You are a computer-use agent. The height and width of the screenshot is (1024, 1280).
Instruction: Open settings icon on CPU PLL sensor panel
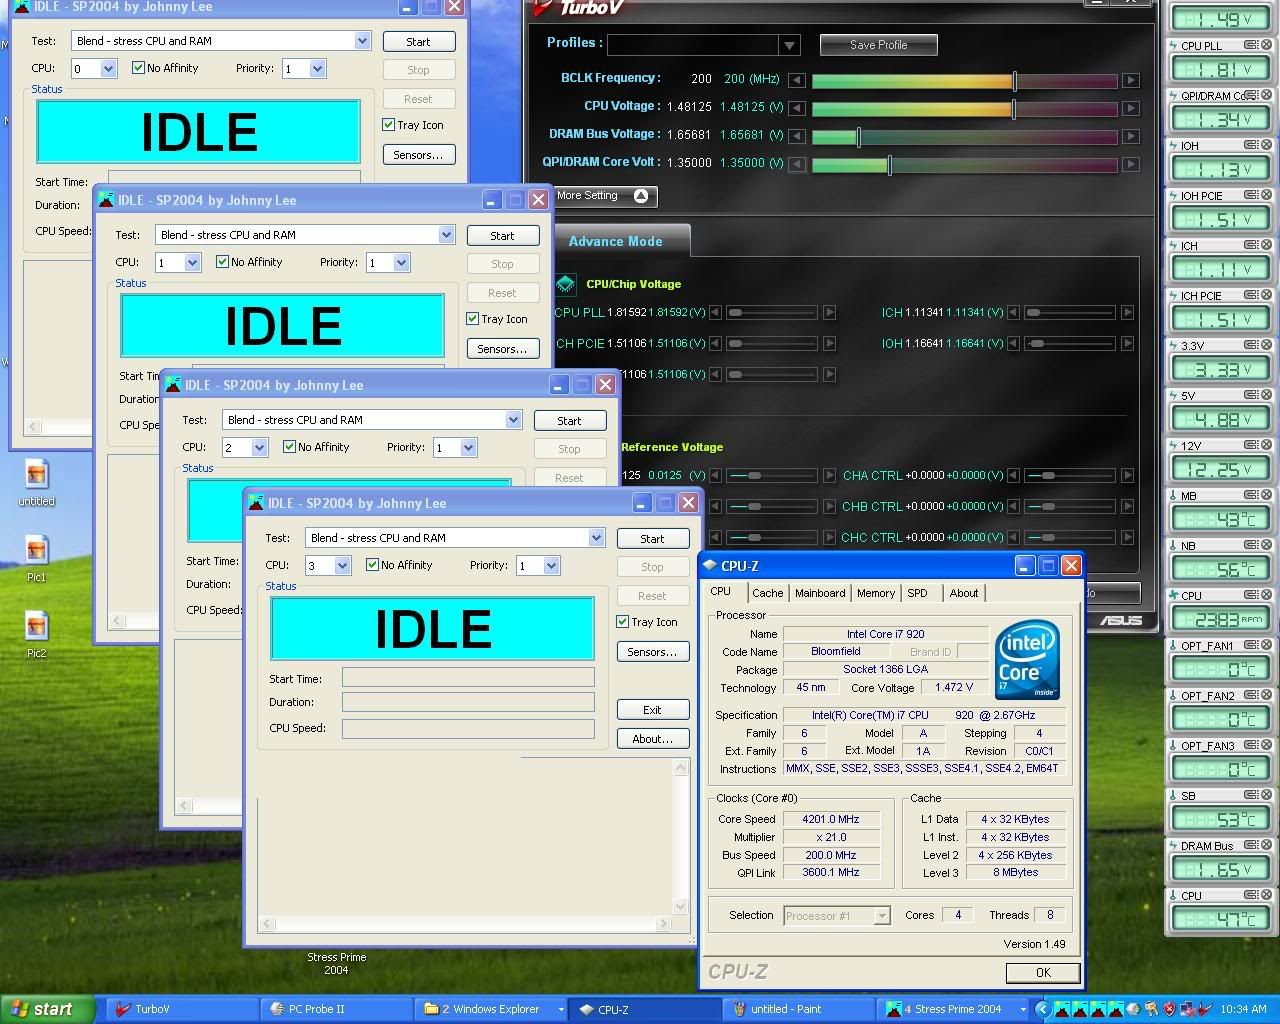point(1251,45)
